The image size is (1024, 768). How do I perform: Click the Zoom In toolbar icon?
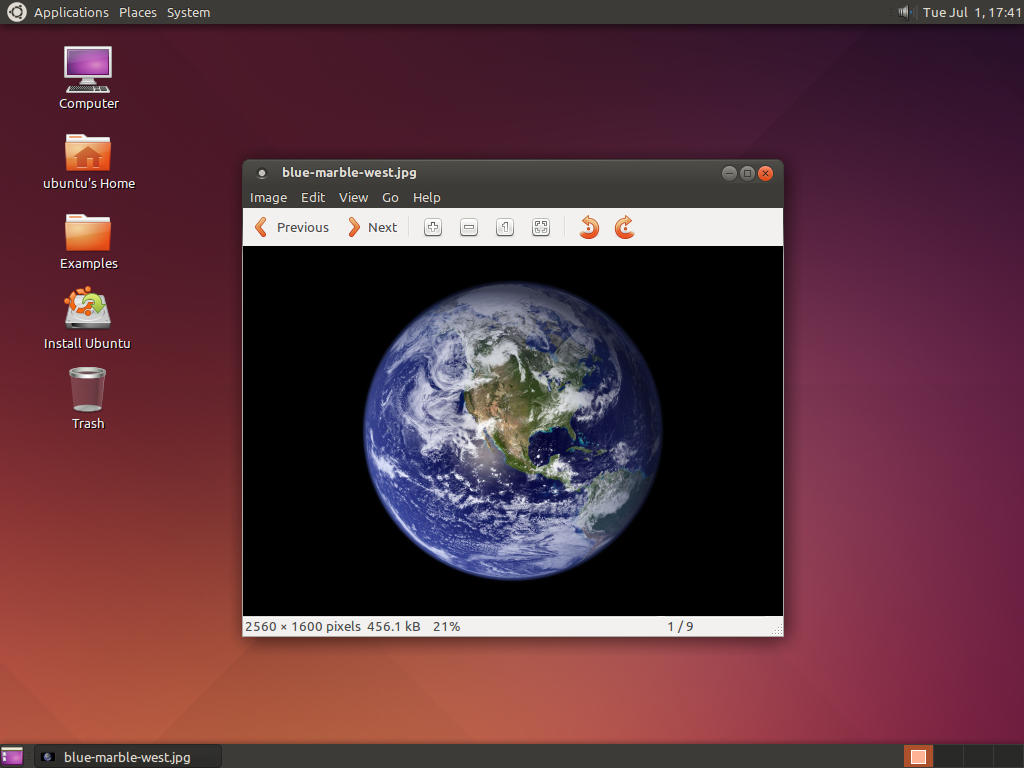click(x=432, y=227)
